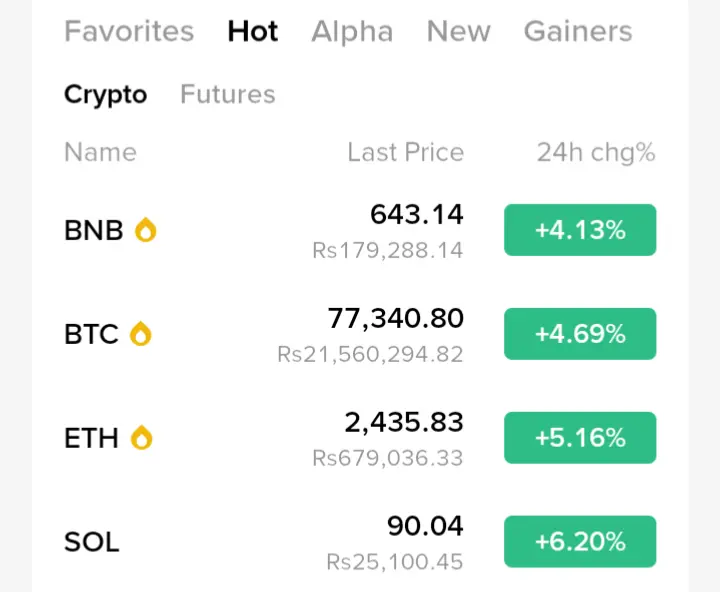Sort by 24h chg% column header
The image size is (720, 592).
click(x=596, y=152)
